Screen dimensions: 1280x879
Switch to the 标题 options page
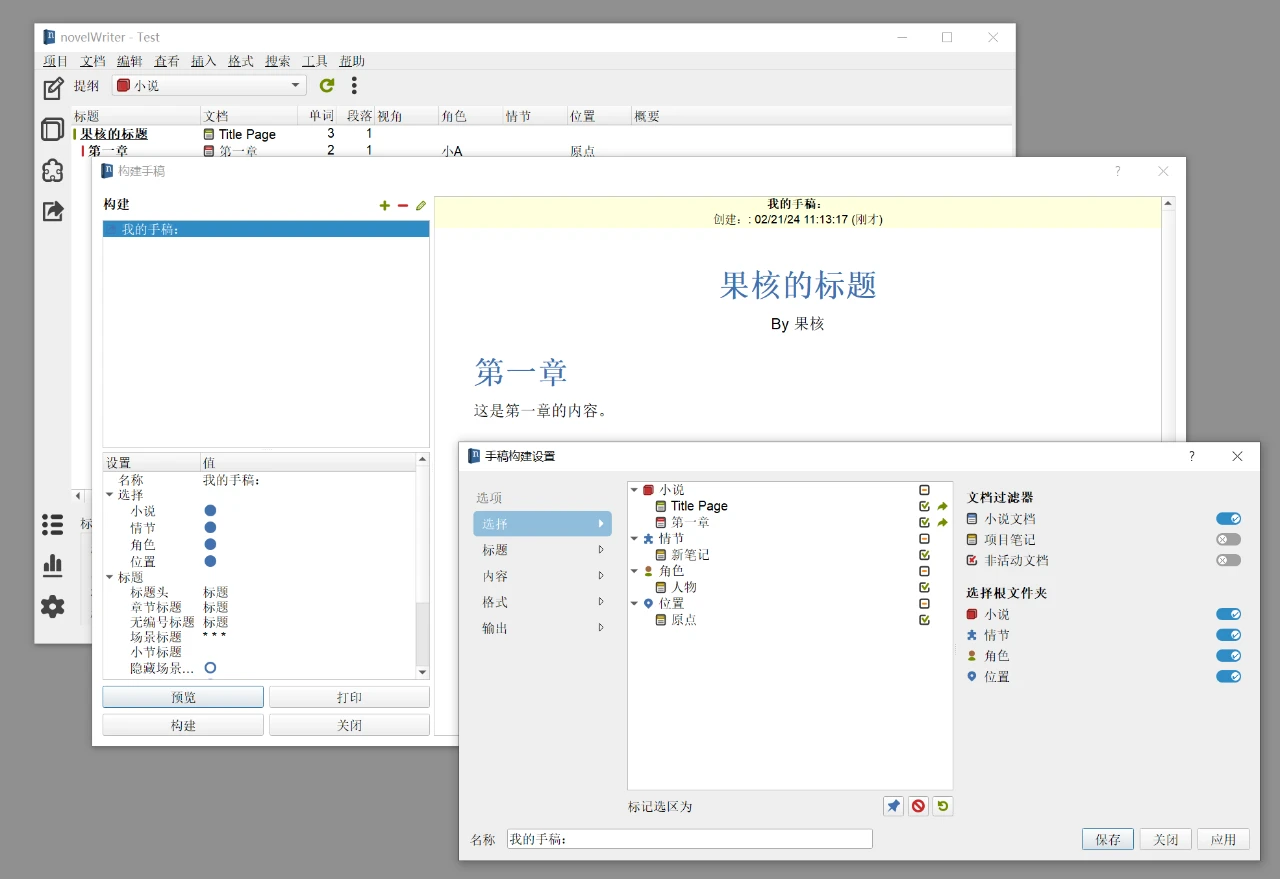click(x=542, y=550)
